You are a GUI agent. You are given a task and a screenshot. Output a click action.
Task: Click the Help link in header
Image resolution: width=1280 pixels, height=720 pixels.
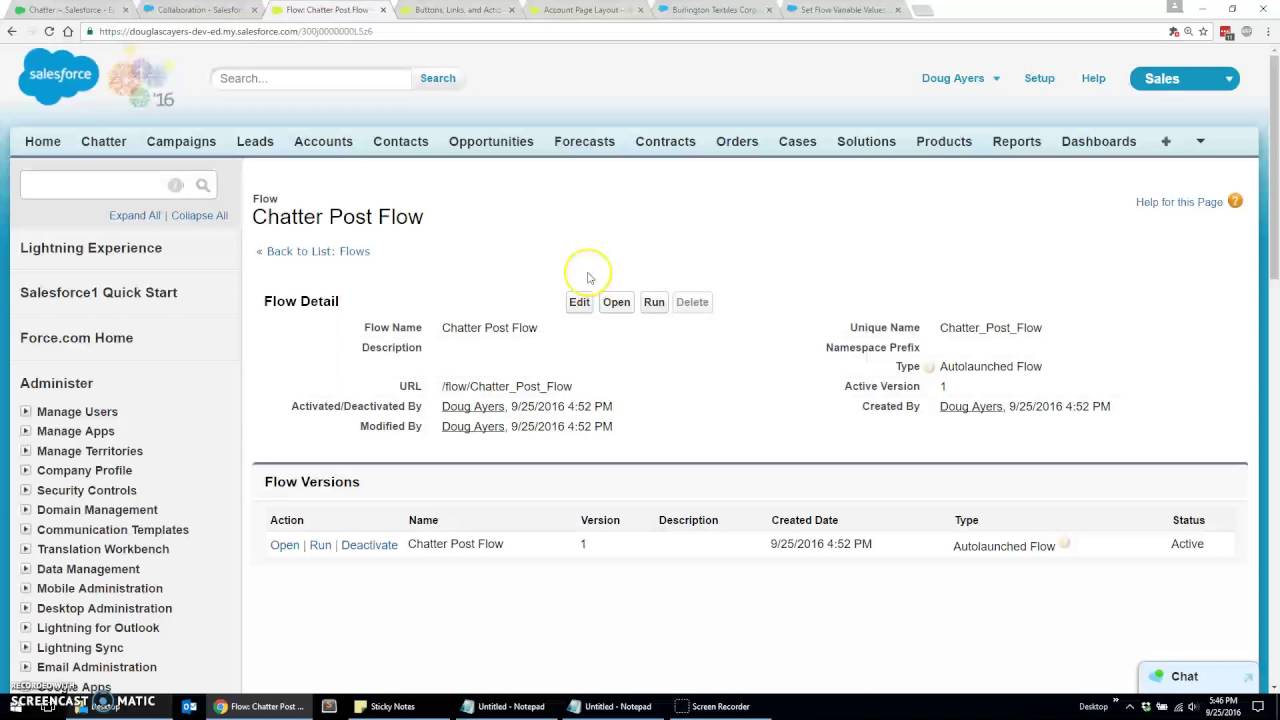coord(1094,78)
